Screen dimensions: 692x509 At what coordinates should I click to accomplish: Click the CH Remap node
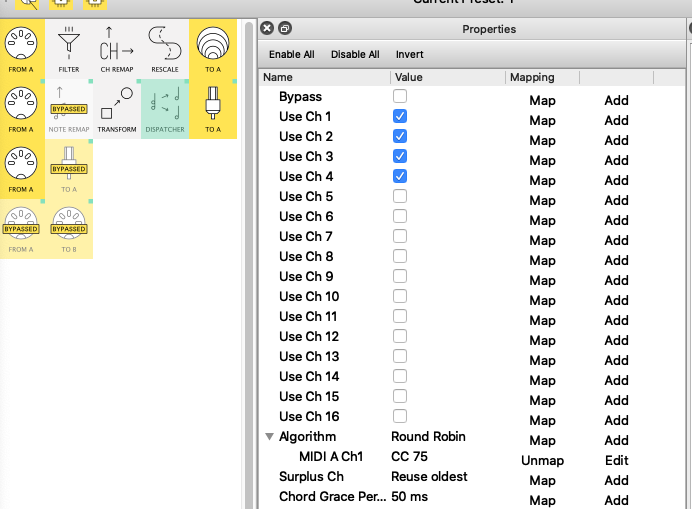pos(117,47)
